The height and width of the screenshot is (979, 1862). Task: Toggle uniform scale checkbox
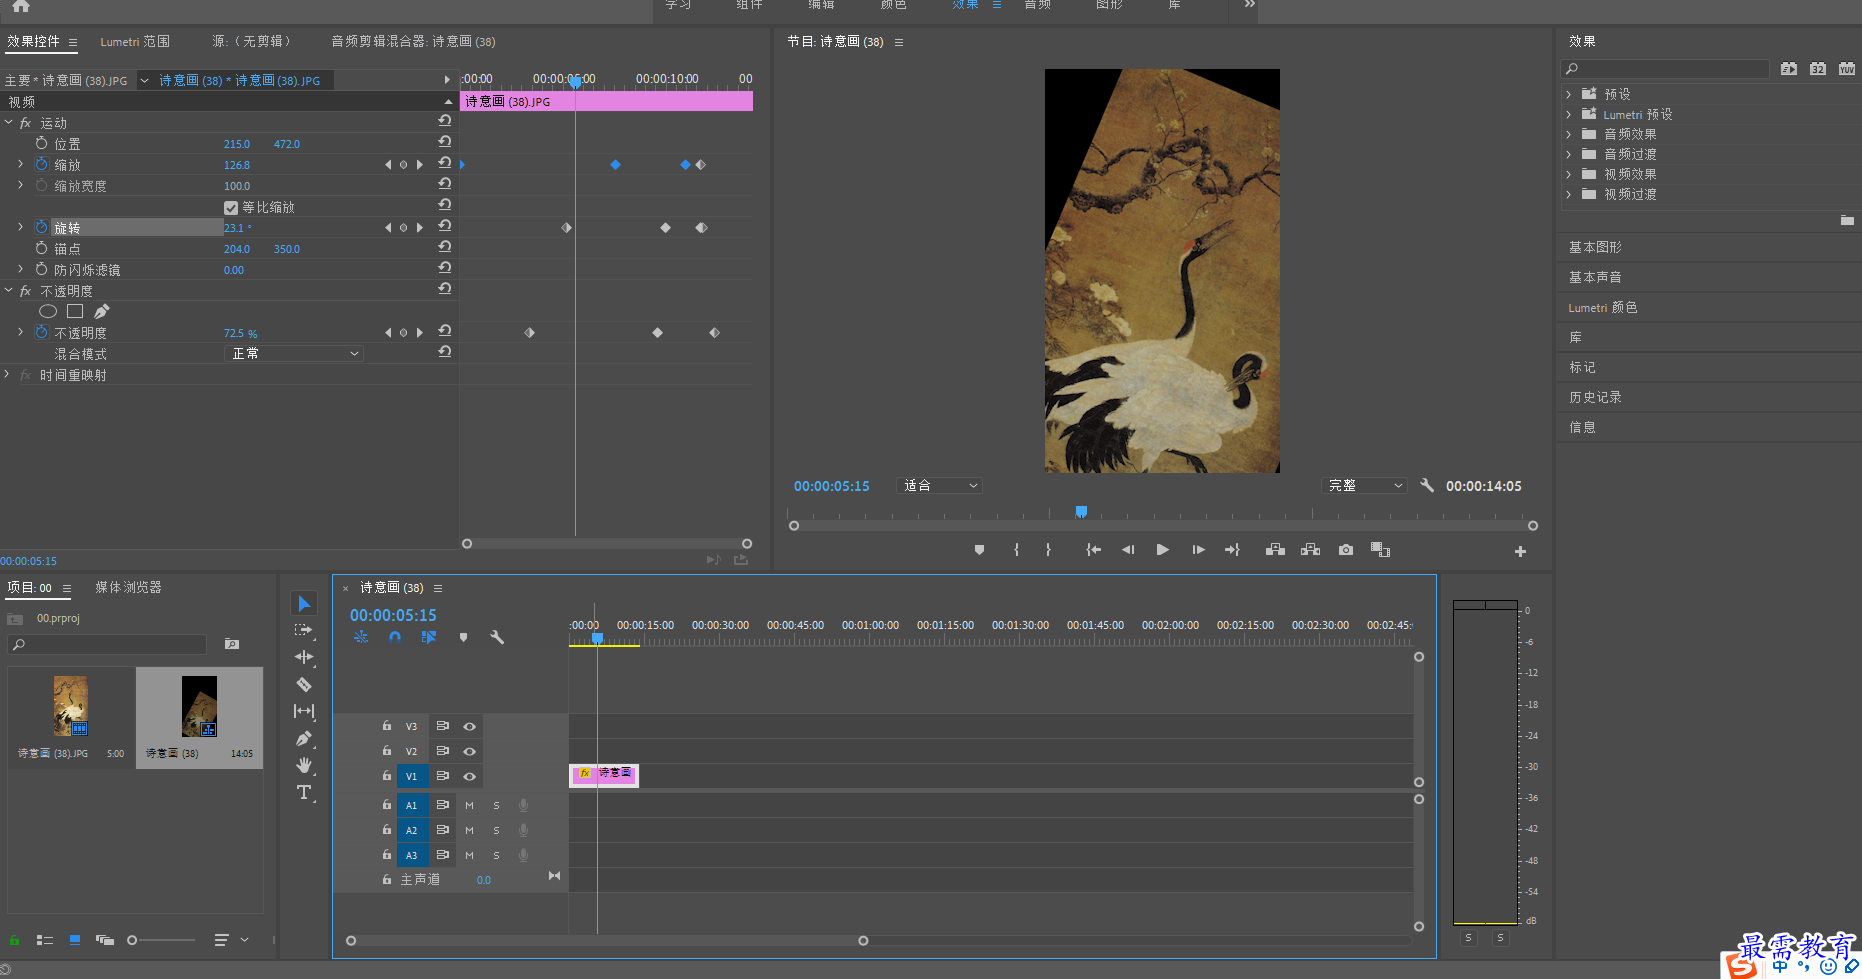pos(231,207)
